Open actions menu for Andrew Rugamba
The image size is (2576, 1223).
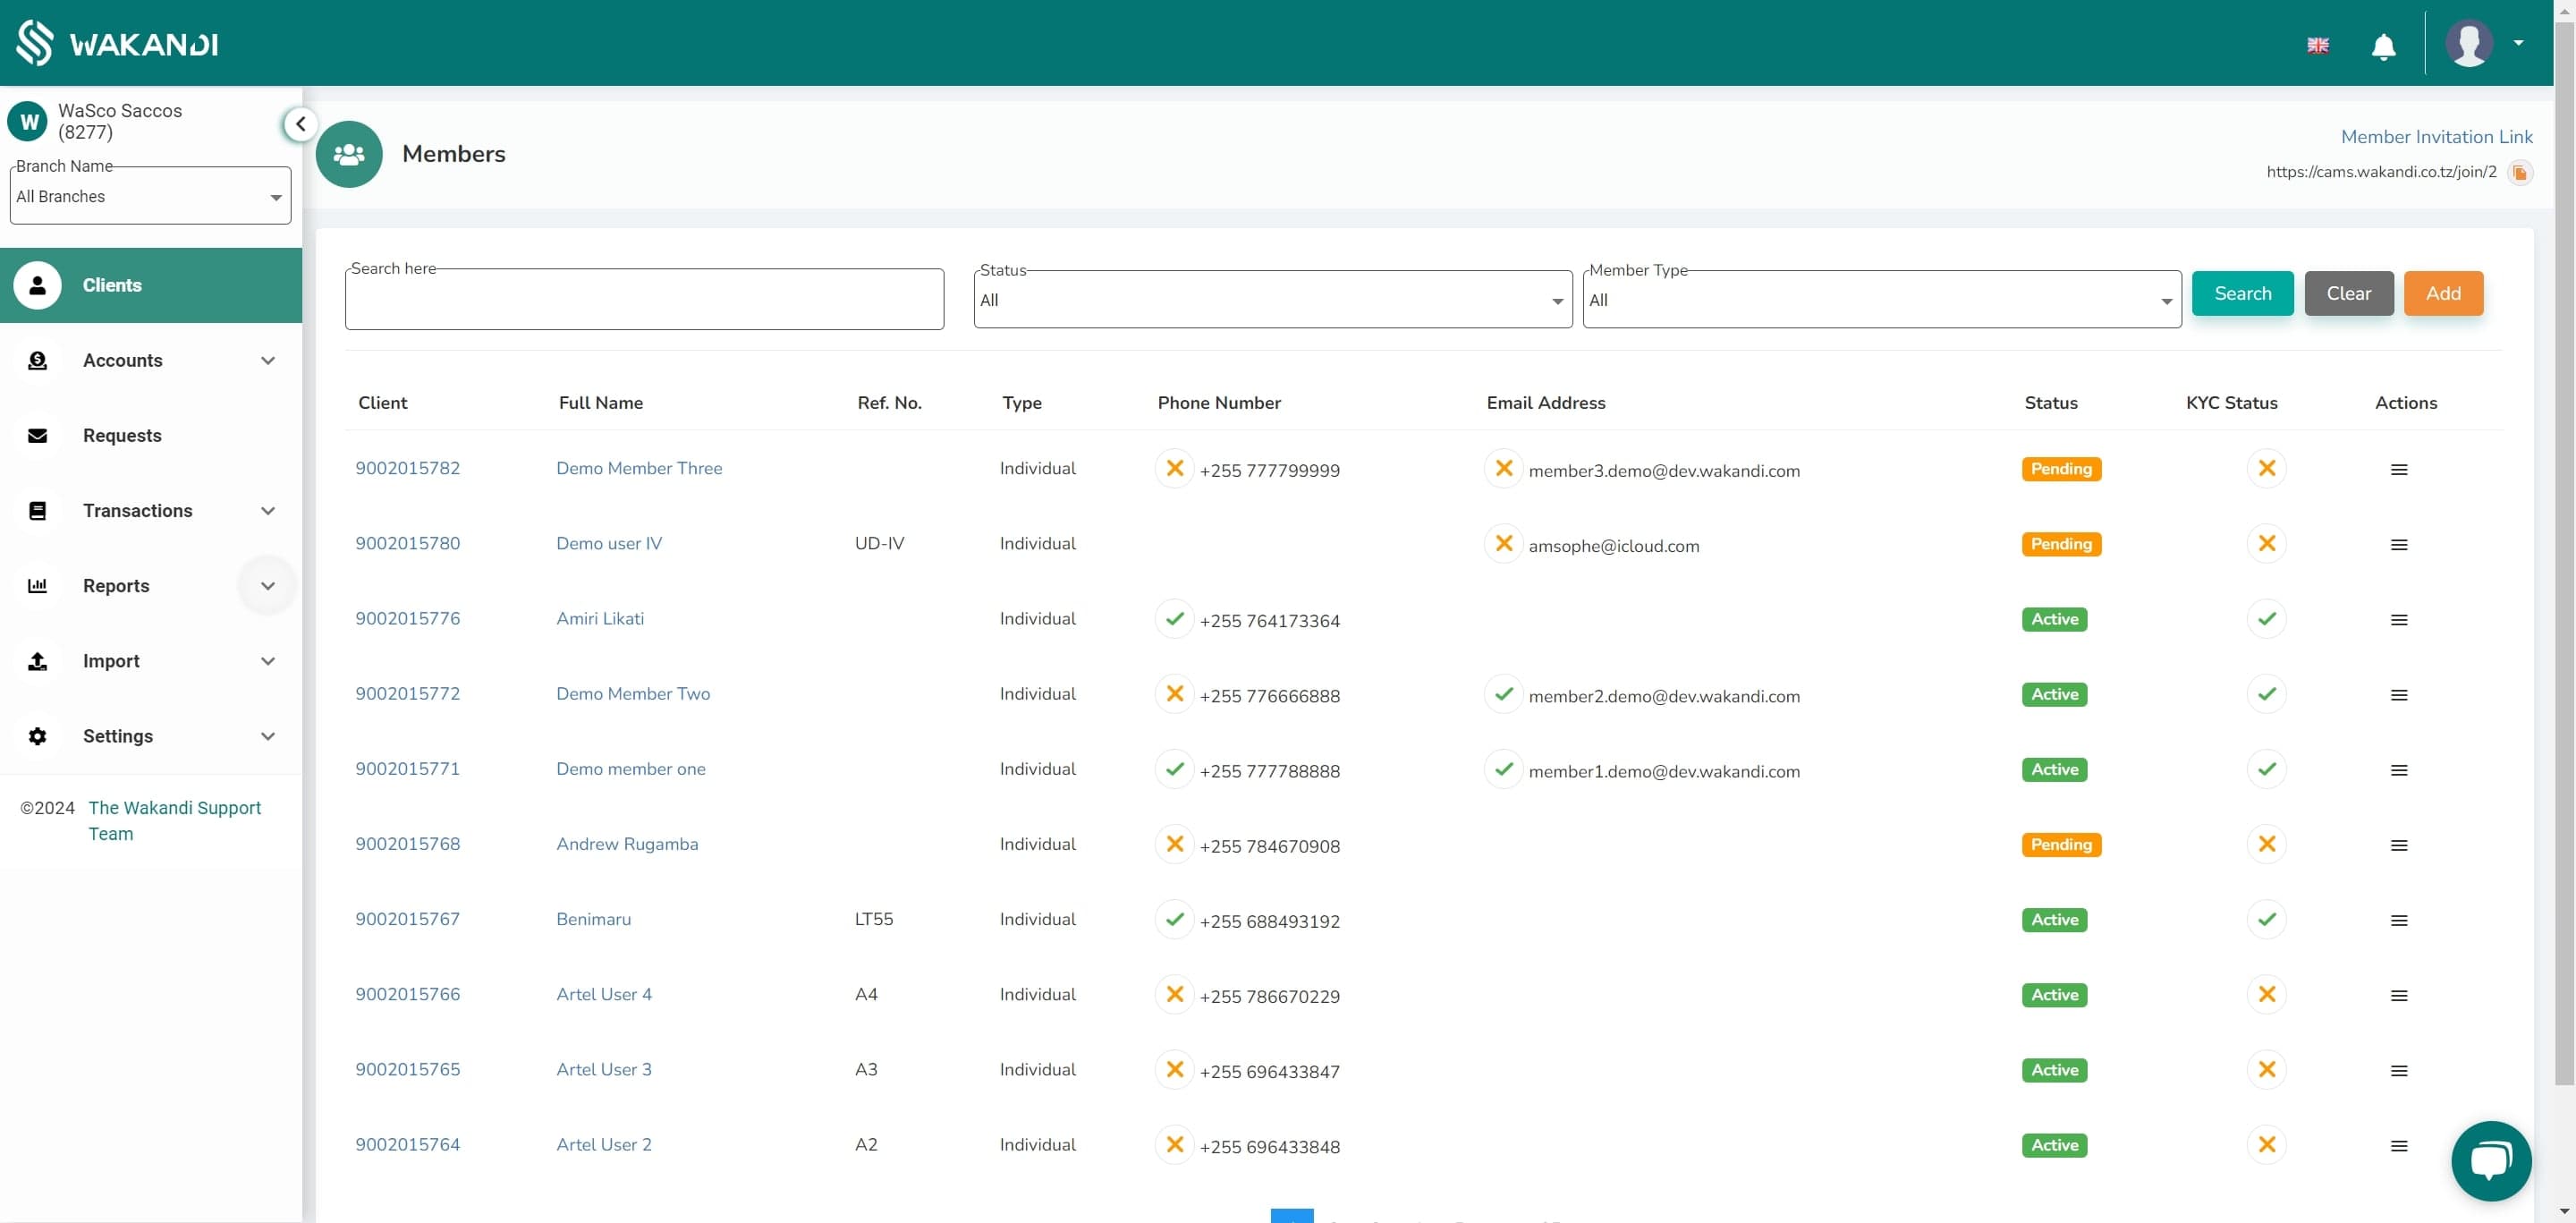pyautogui.click(x=2398, y=845)
